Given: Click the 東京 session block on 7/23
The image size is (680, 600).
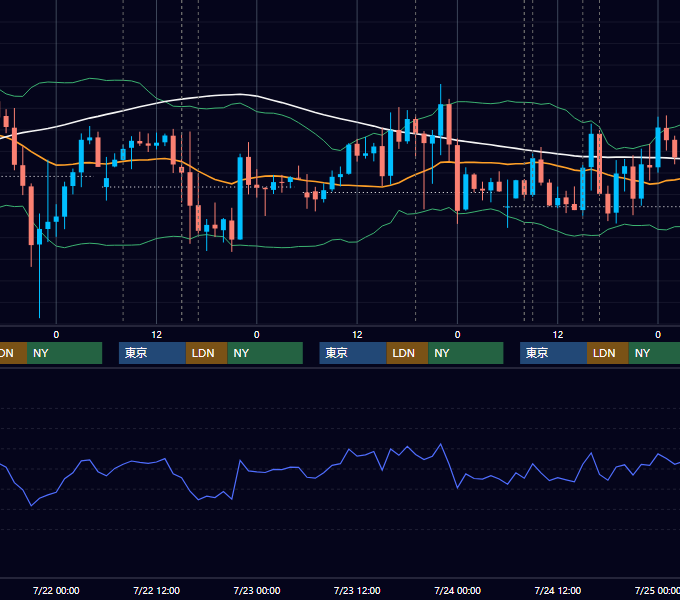Looking at the screenshot, I should [353, 353].
